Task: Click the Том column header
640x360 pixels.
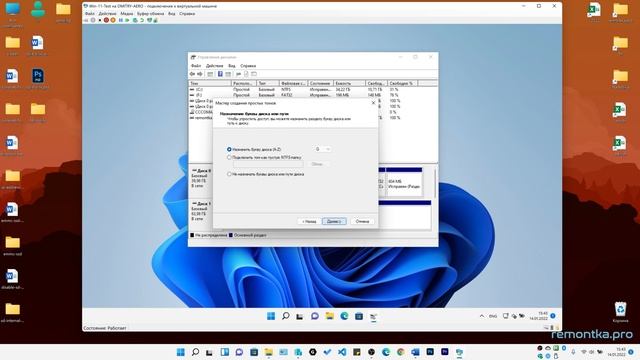Action: pyautogui.click(x=210, y=83)
